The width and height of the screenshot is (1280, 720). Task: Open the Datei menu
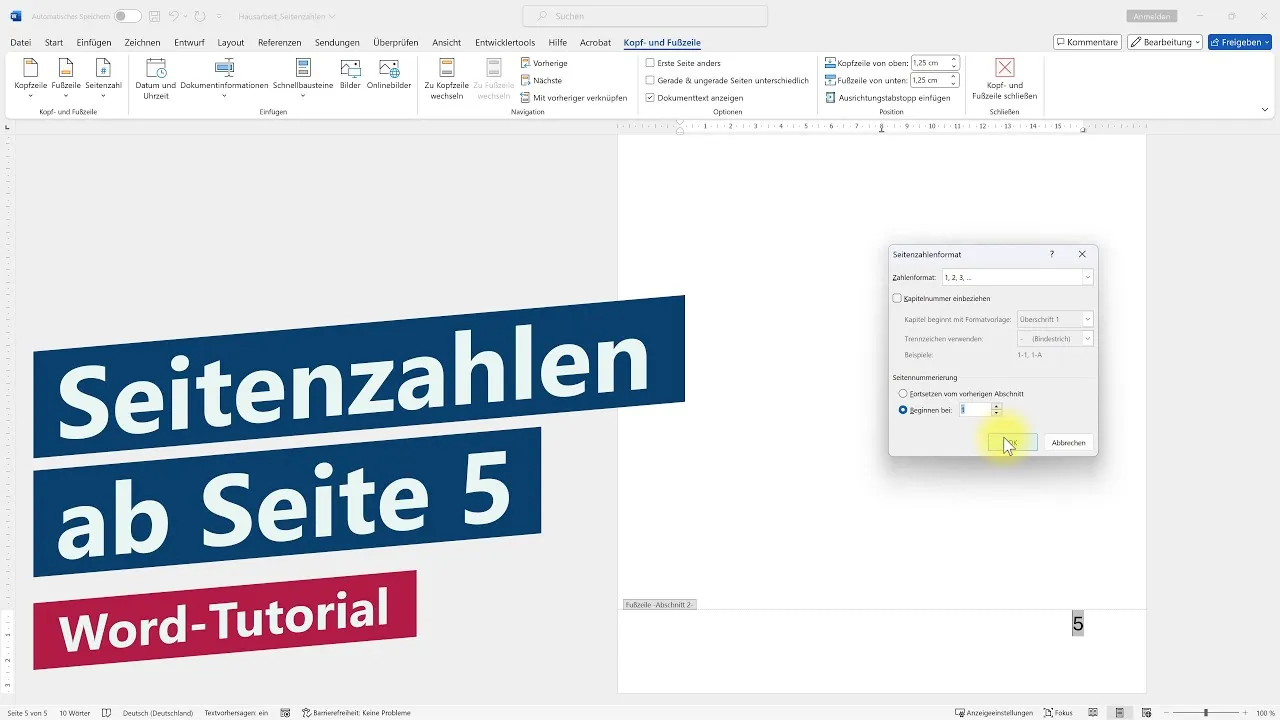click(20, 43)
